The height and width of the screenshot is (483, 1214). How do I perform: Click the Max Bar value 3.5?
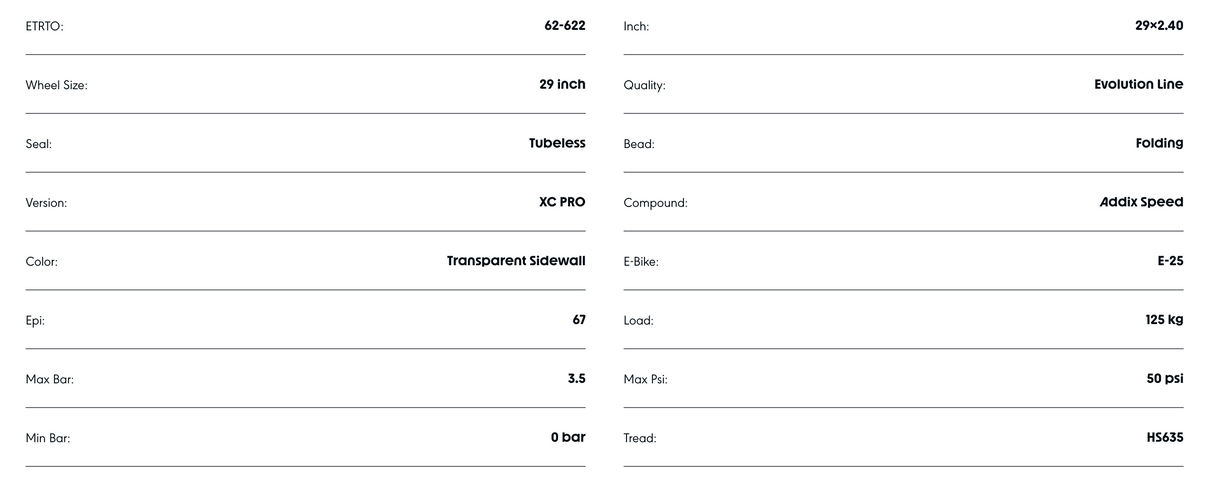[x=576, y=379]
